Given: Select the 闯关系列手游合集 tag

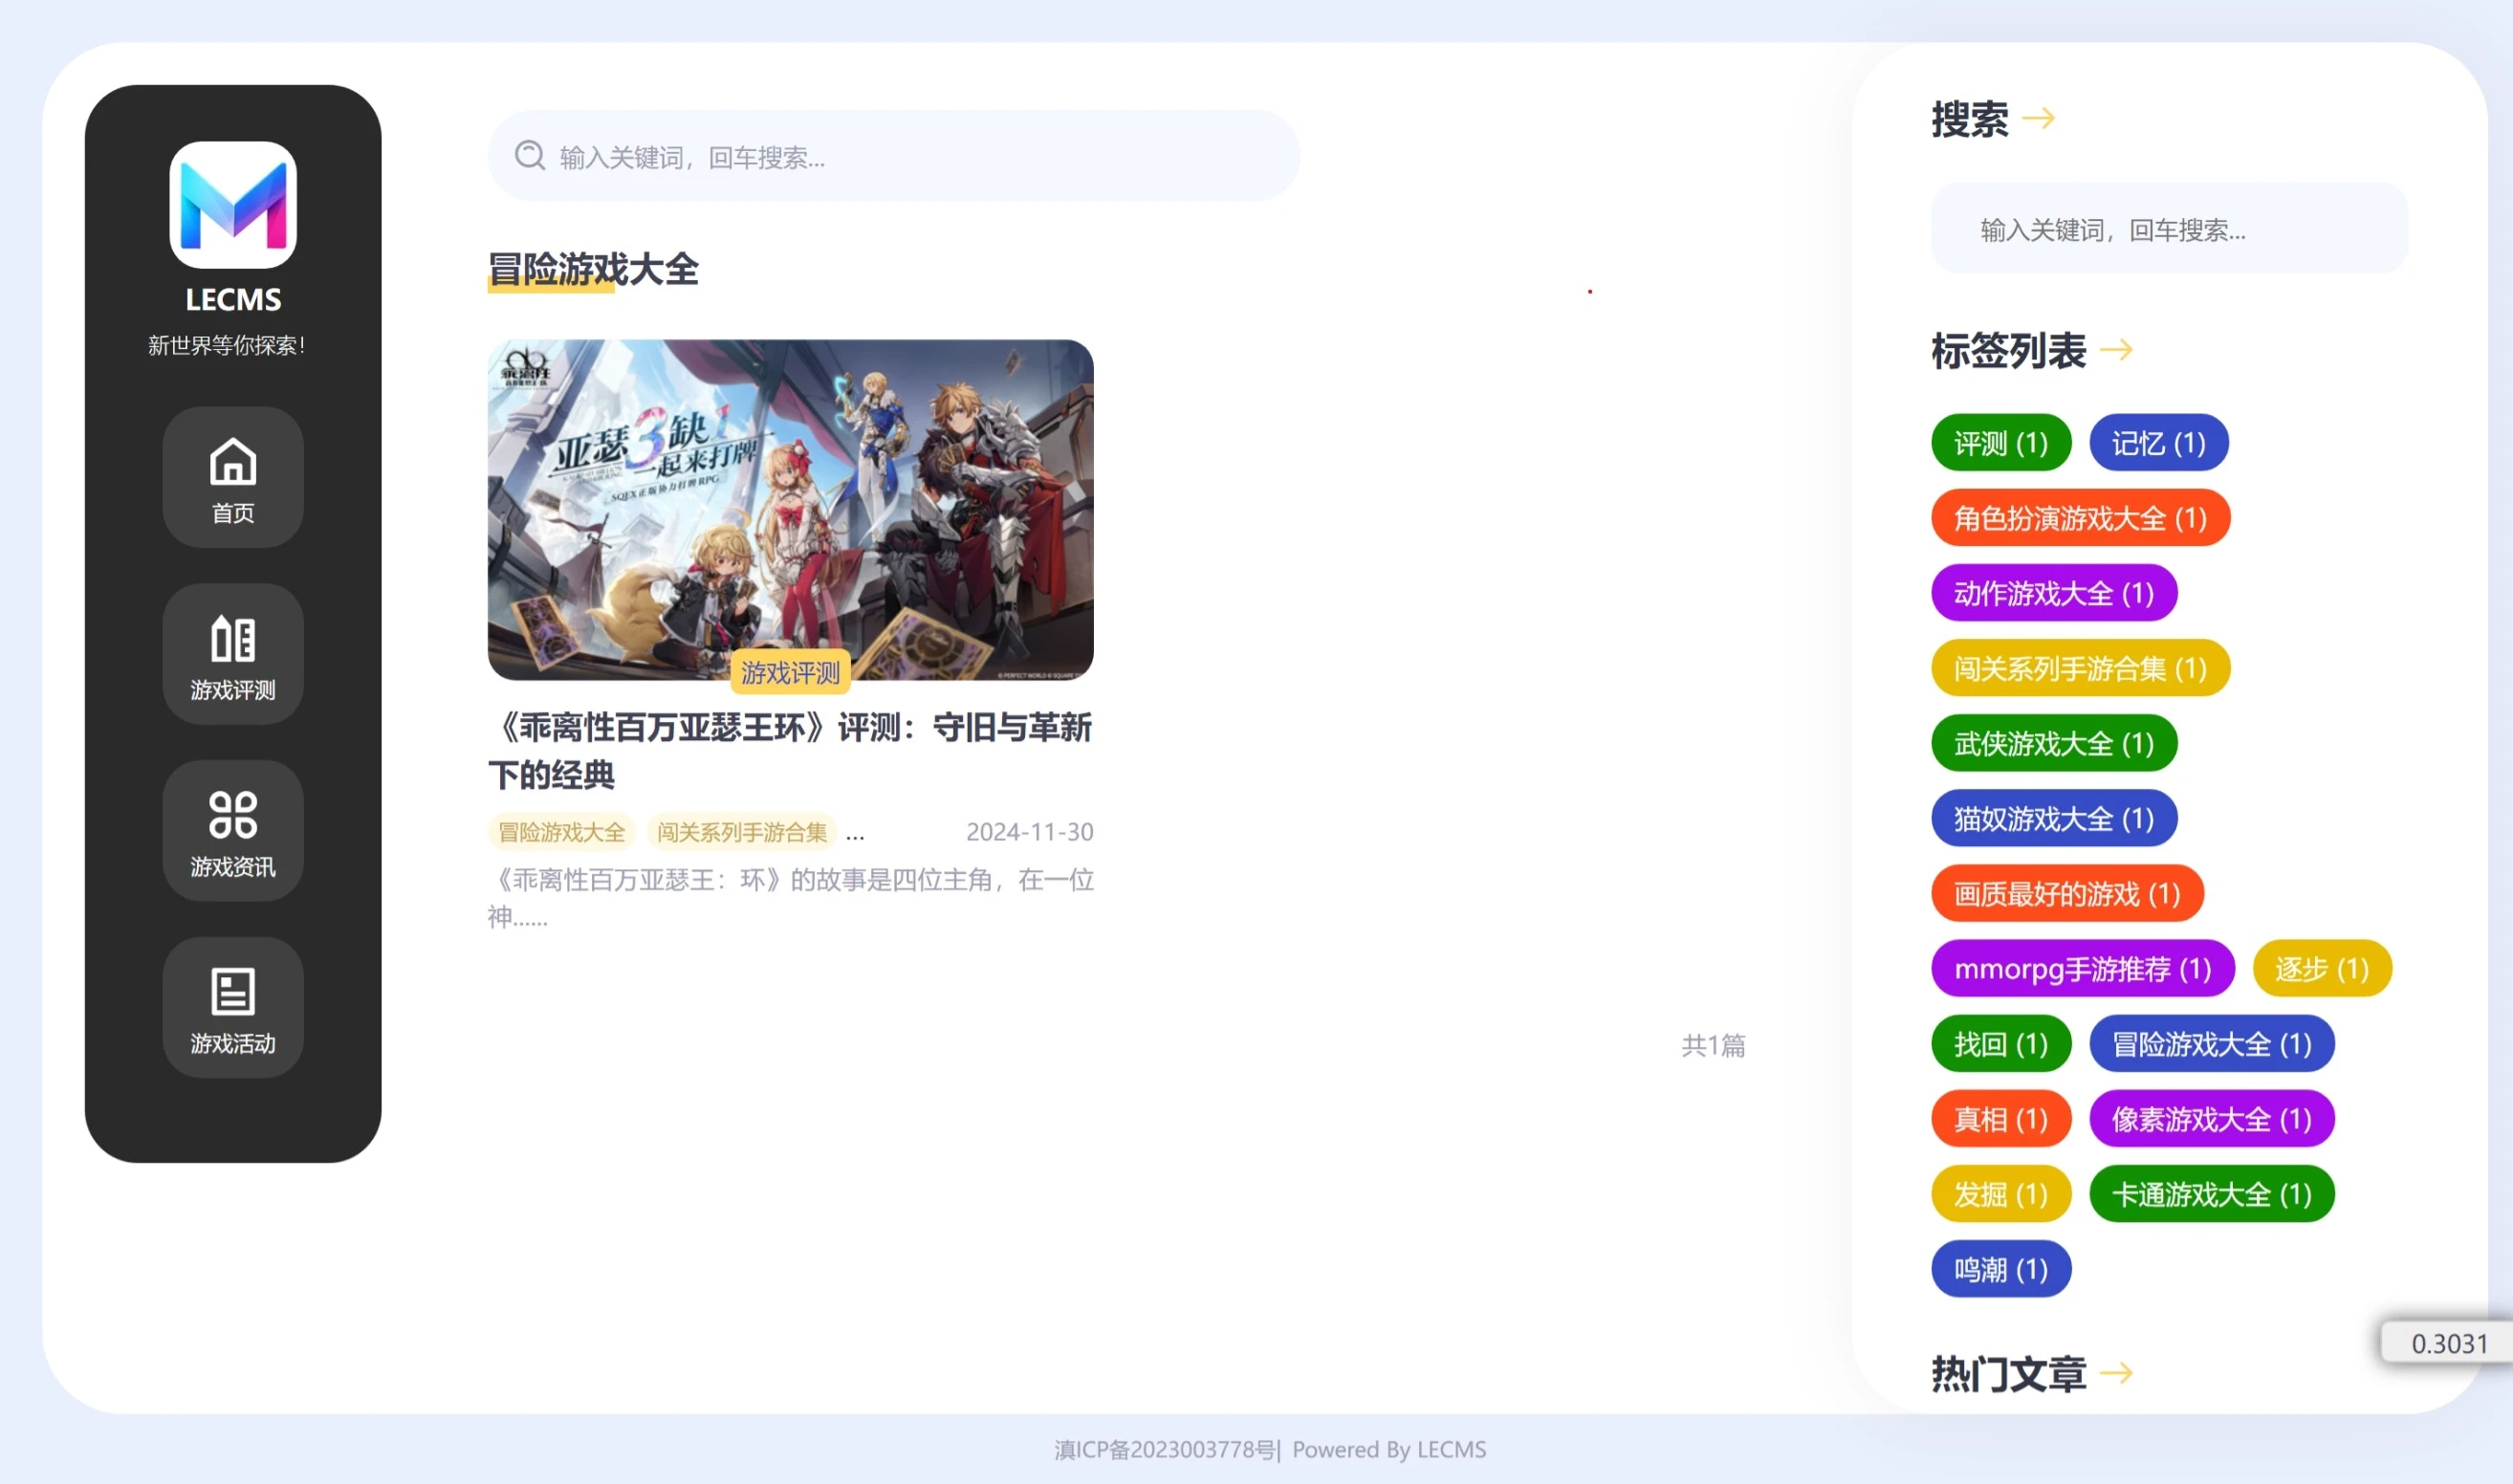Looking at the screenshot, I should [742, 832].
